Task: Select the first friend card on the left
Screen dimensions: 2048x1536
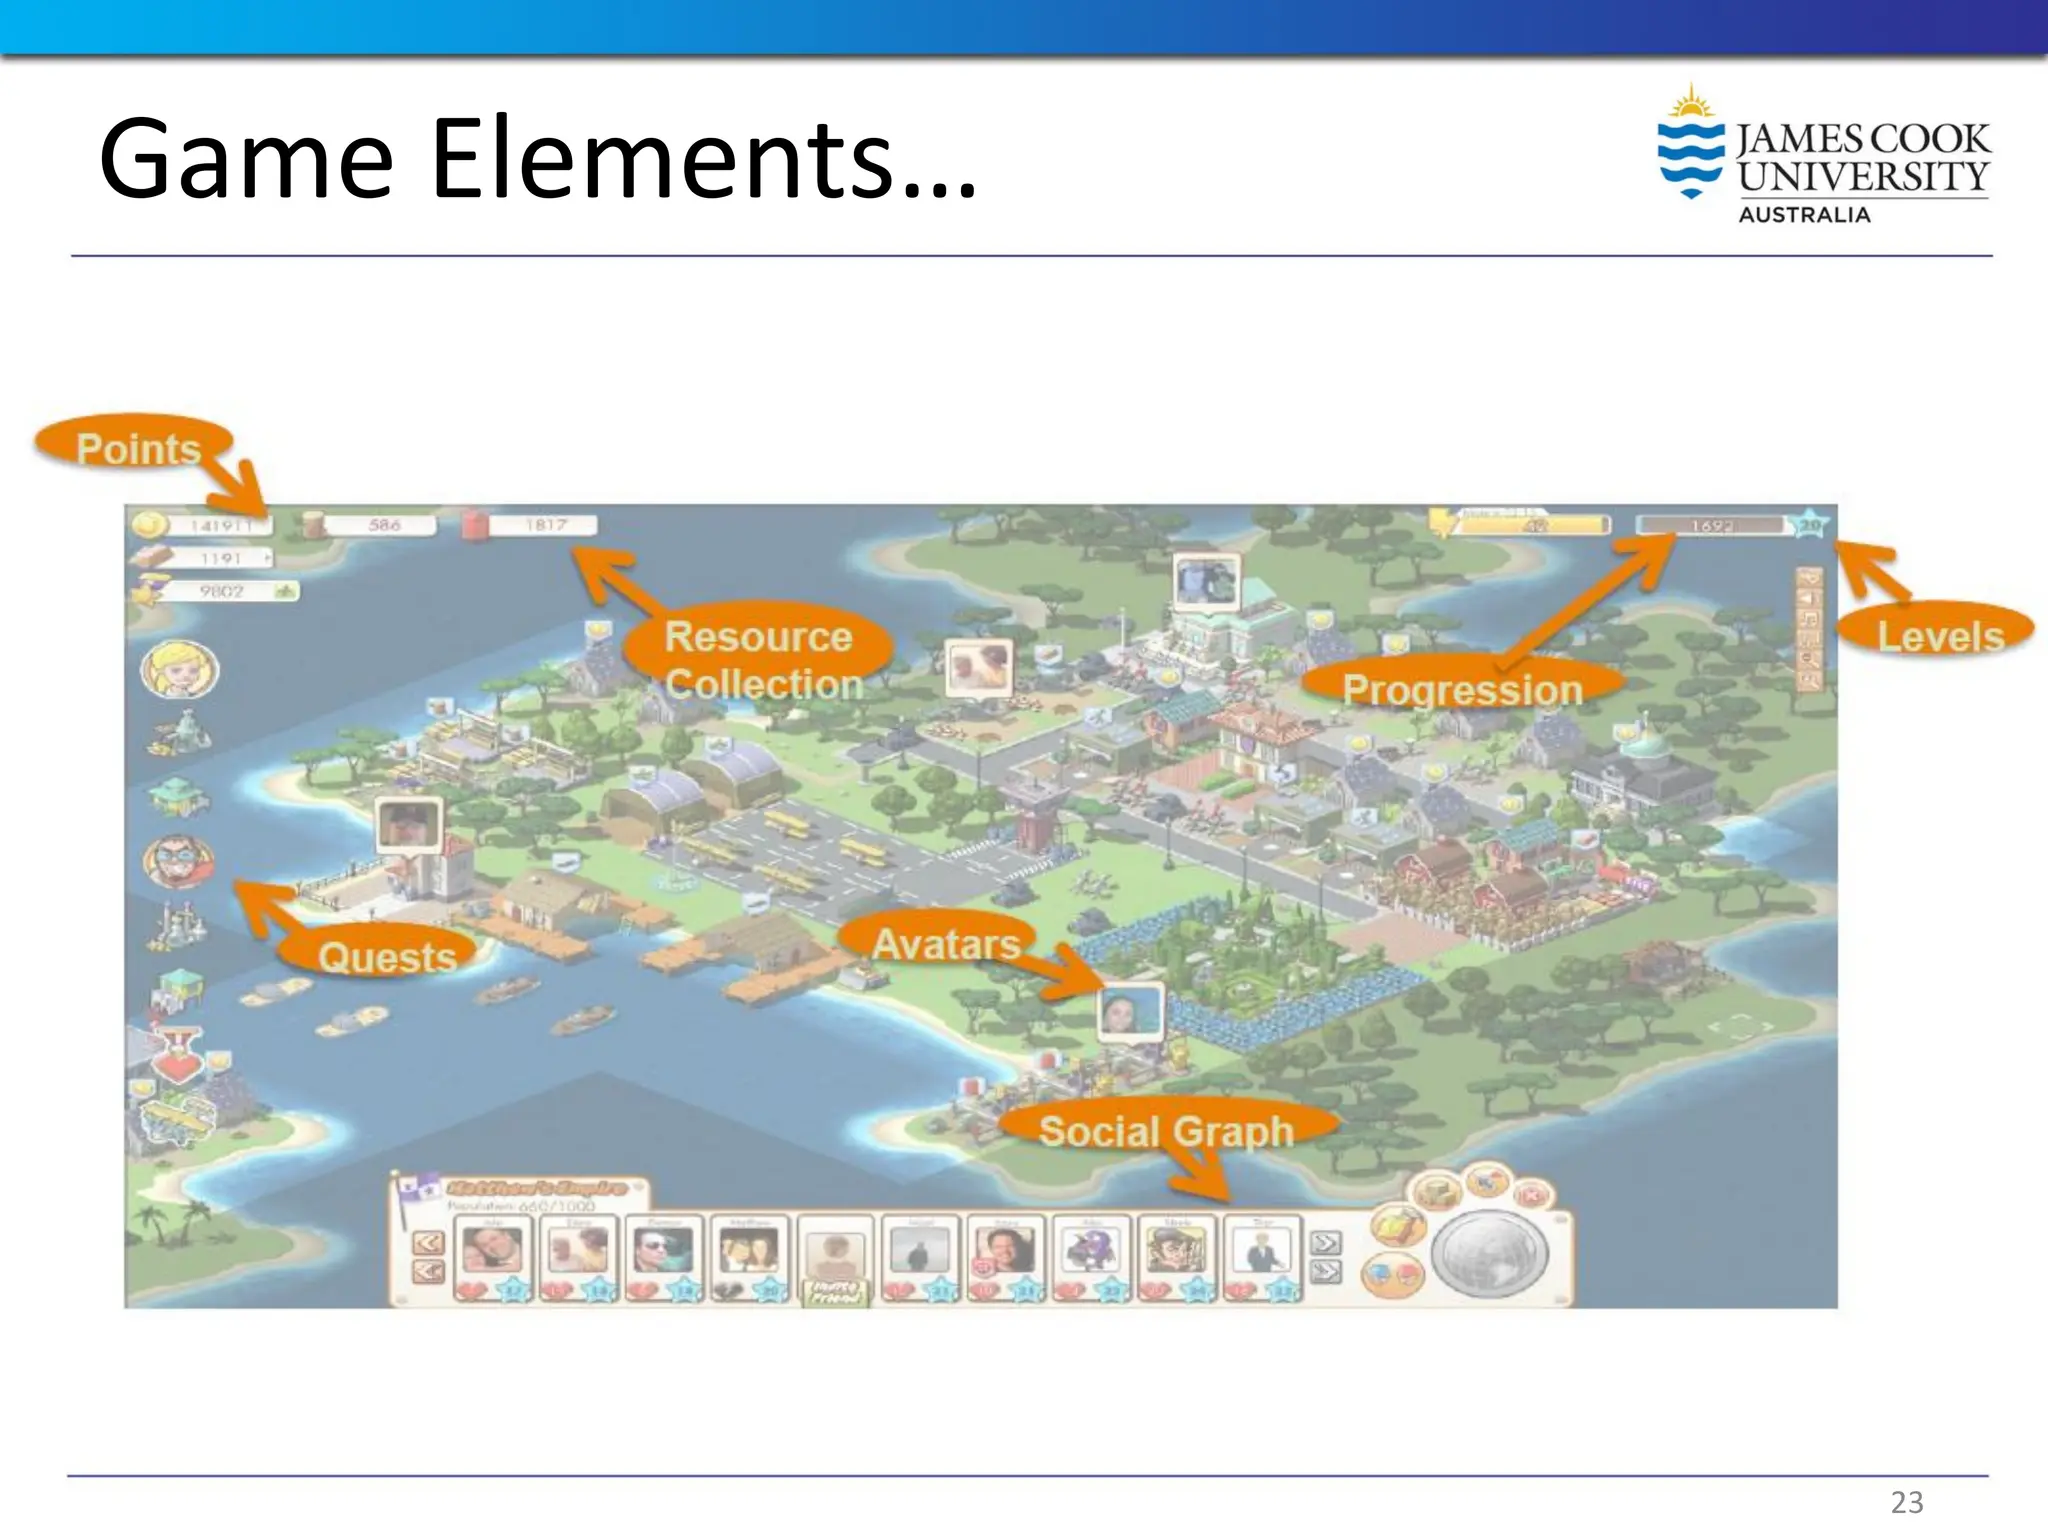Action: tap(493, 1258)
